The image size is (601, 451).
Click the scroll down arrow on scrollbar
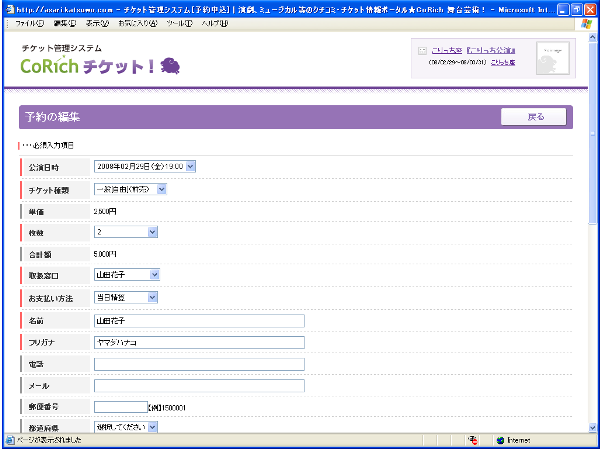point(594,425)
